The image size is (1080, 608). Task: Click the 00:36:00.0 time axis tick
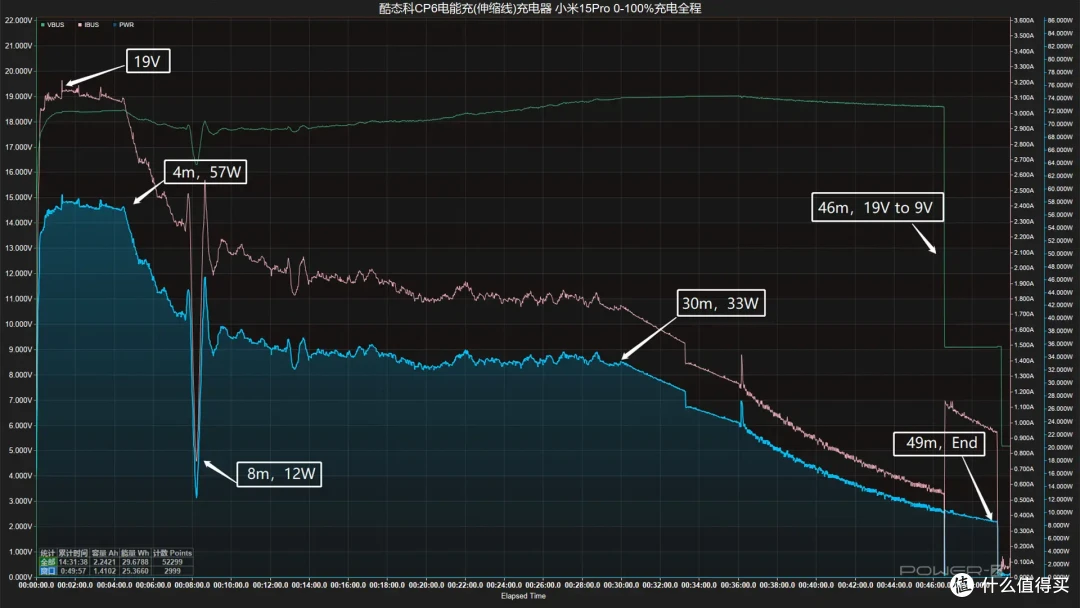click(x=738, y=585)
